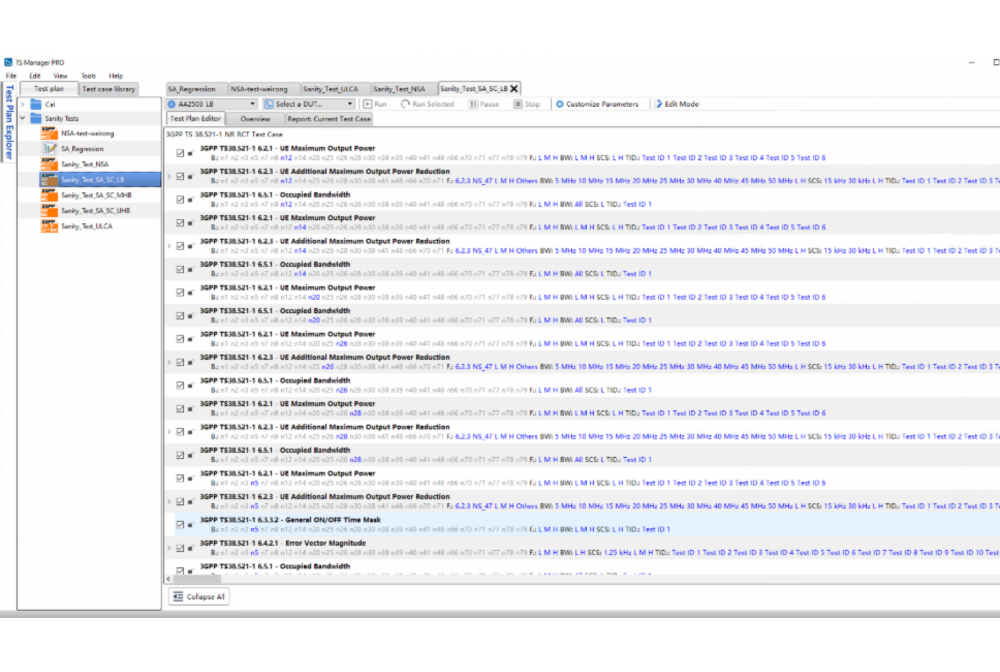Click the Run toolbar icon
Image resolution: width=1000 pixels, height=672 pixels.
point(368,104)
